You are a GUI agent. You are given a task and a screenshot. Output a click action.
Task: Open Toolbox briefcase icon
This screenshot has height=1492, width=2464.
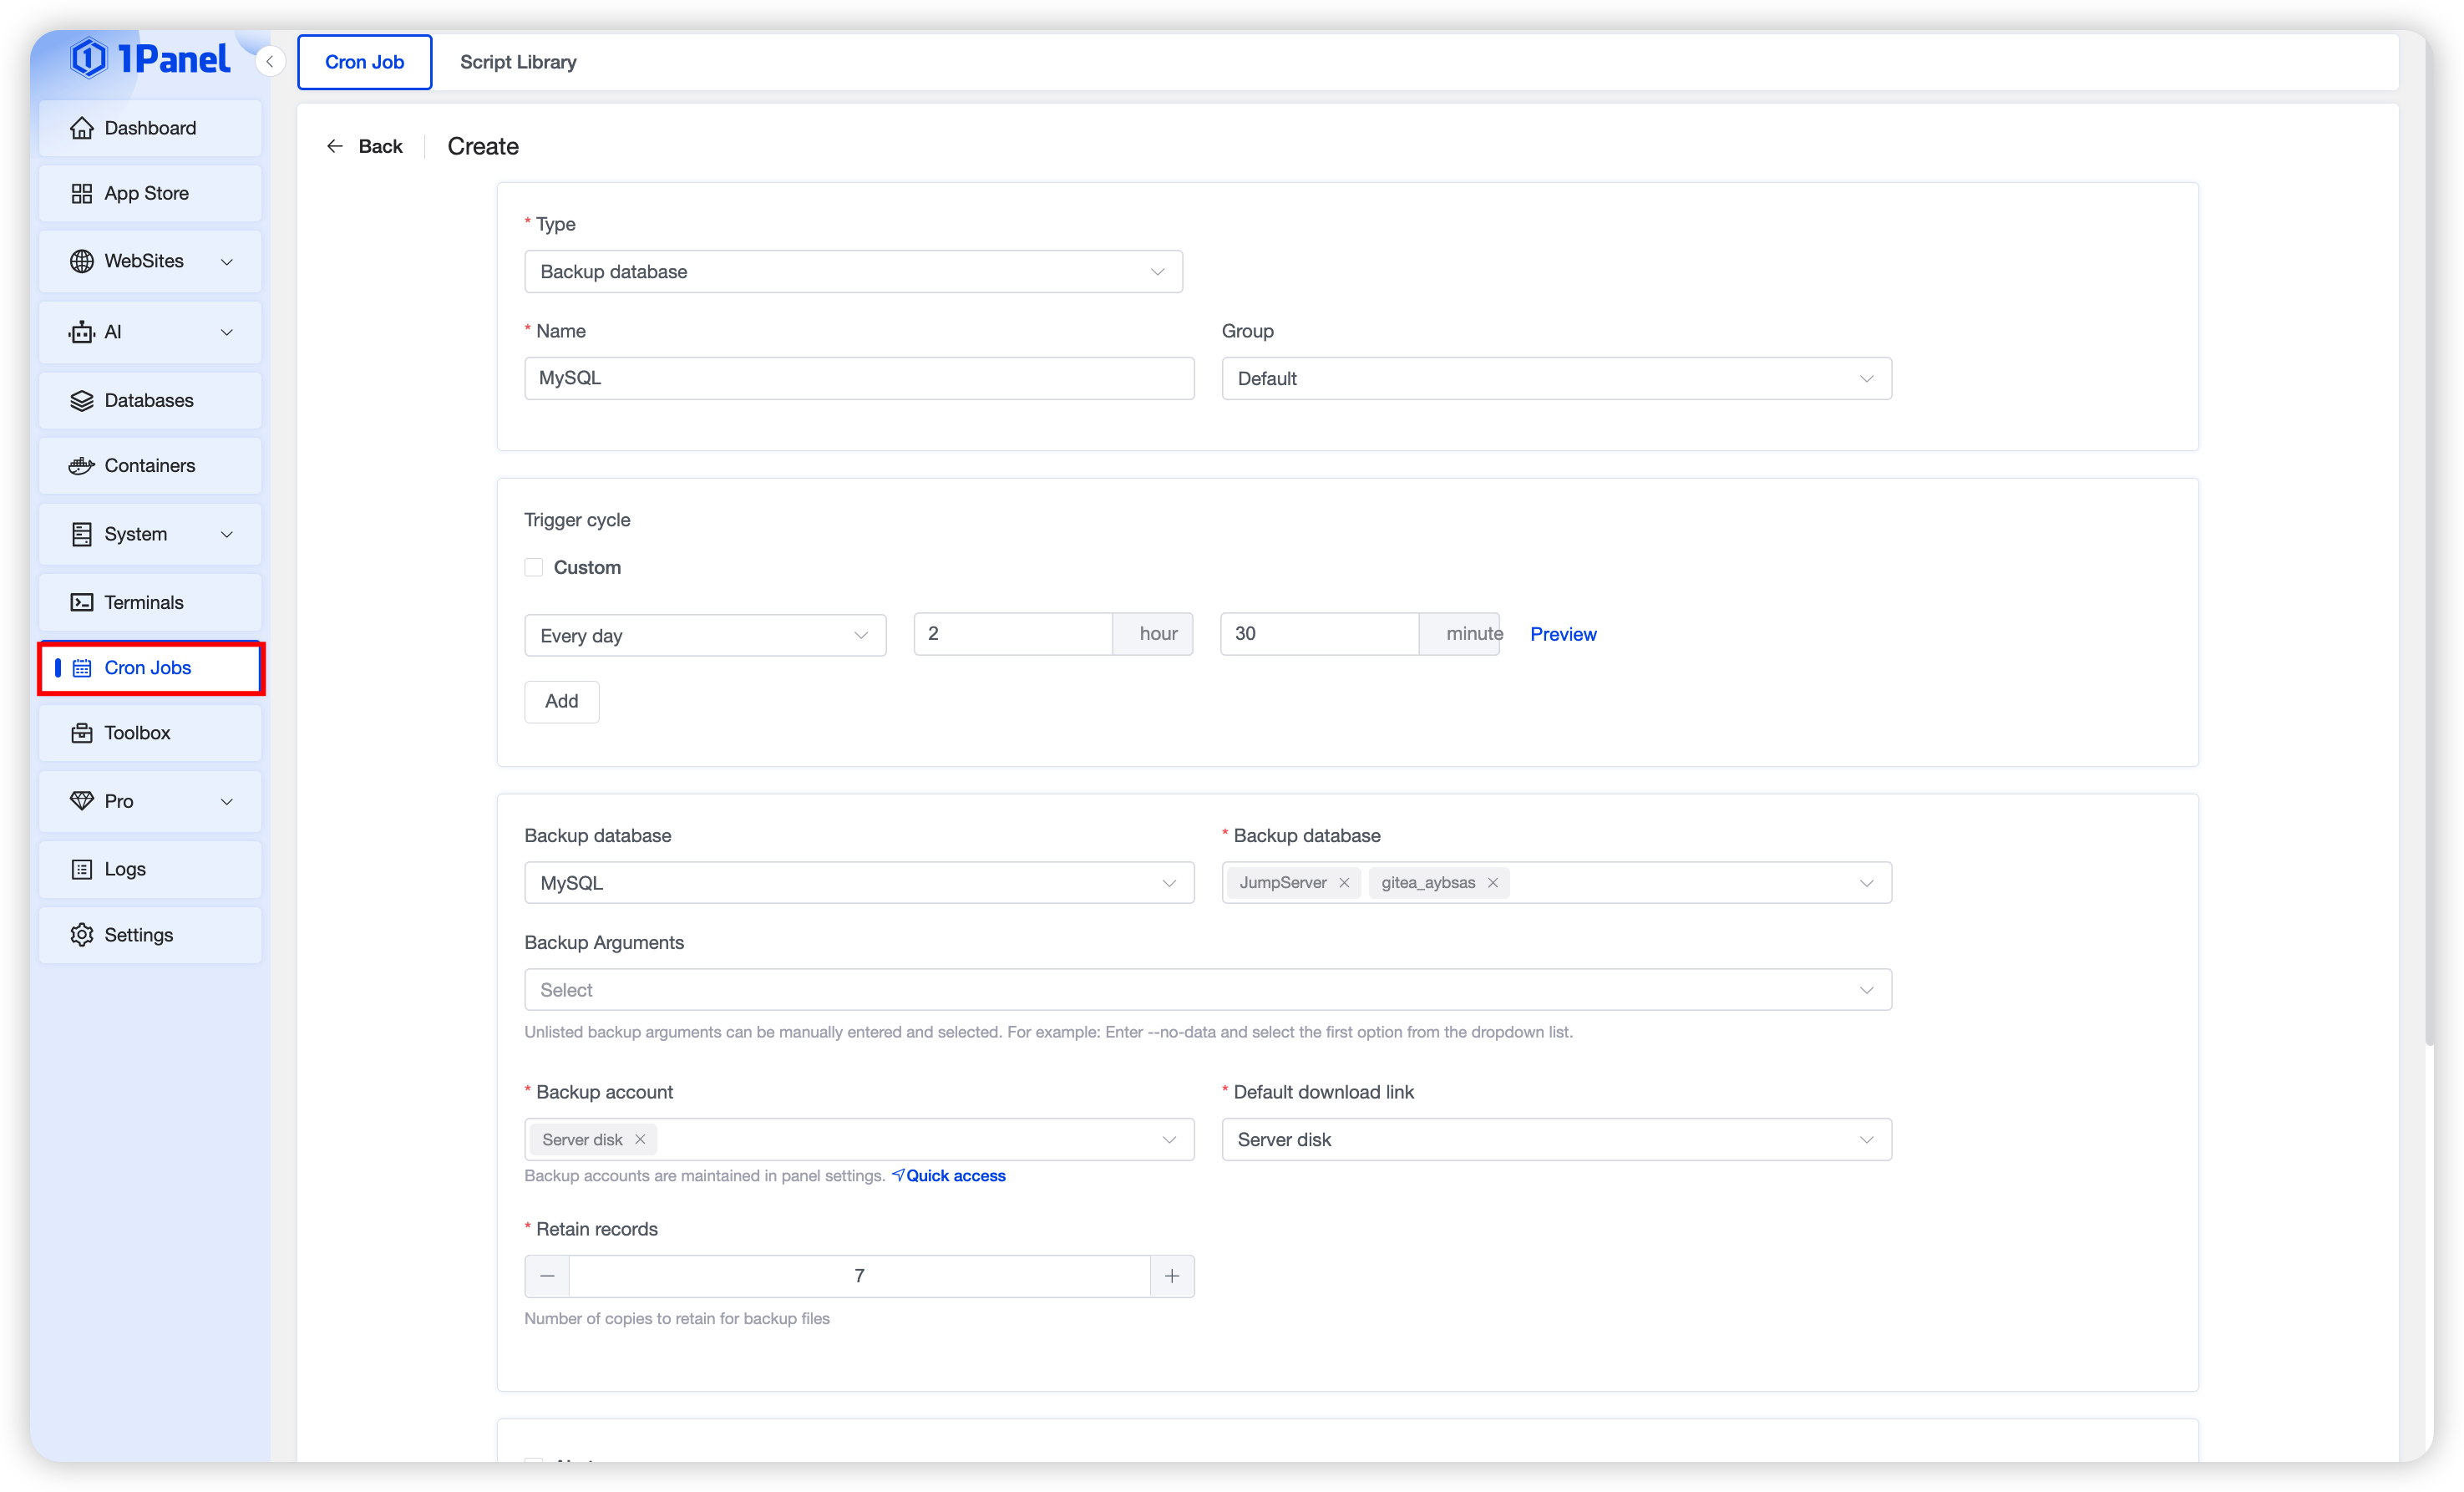point(82,733)
